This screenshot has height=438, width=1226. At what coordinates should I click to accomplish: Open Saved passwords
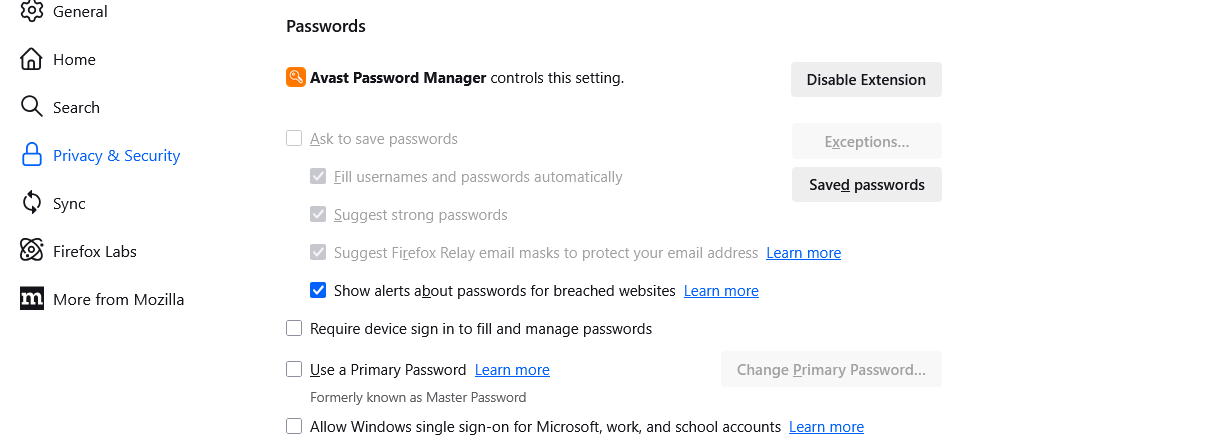tap(866, 184)
